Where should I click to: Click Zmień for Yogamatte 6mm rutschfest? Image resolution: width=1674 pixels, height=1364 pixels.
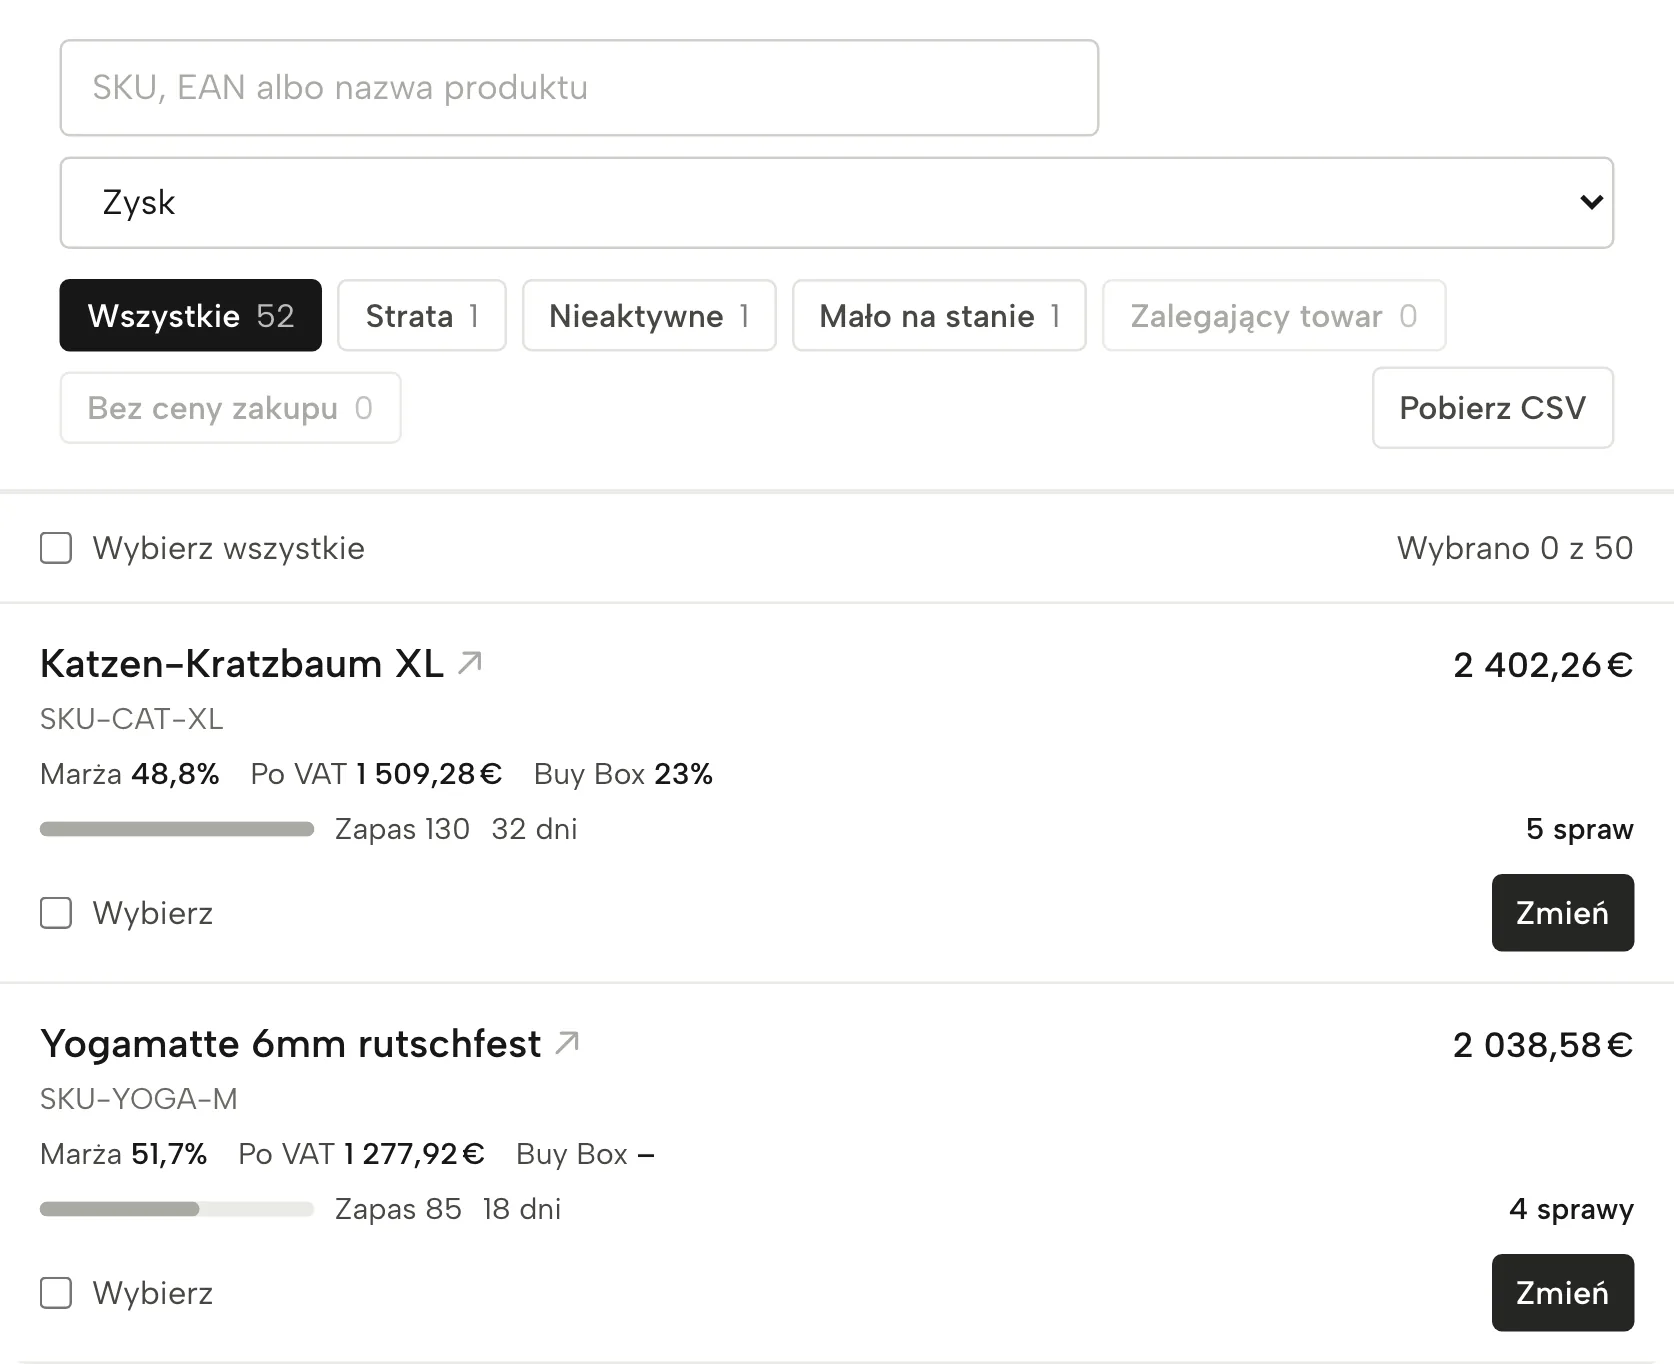1563,1292
